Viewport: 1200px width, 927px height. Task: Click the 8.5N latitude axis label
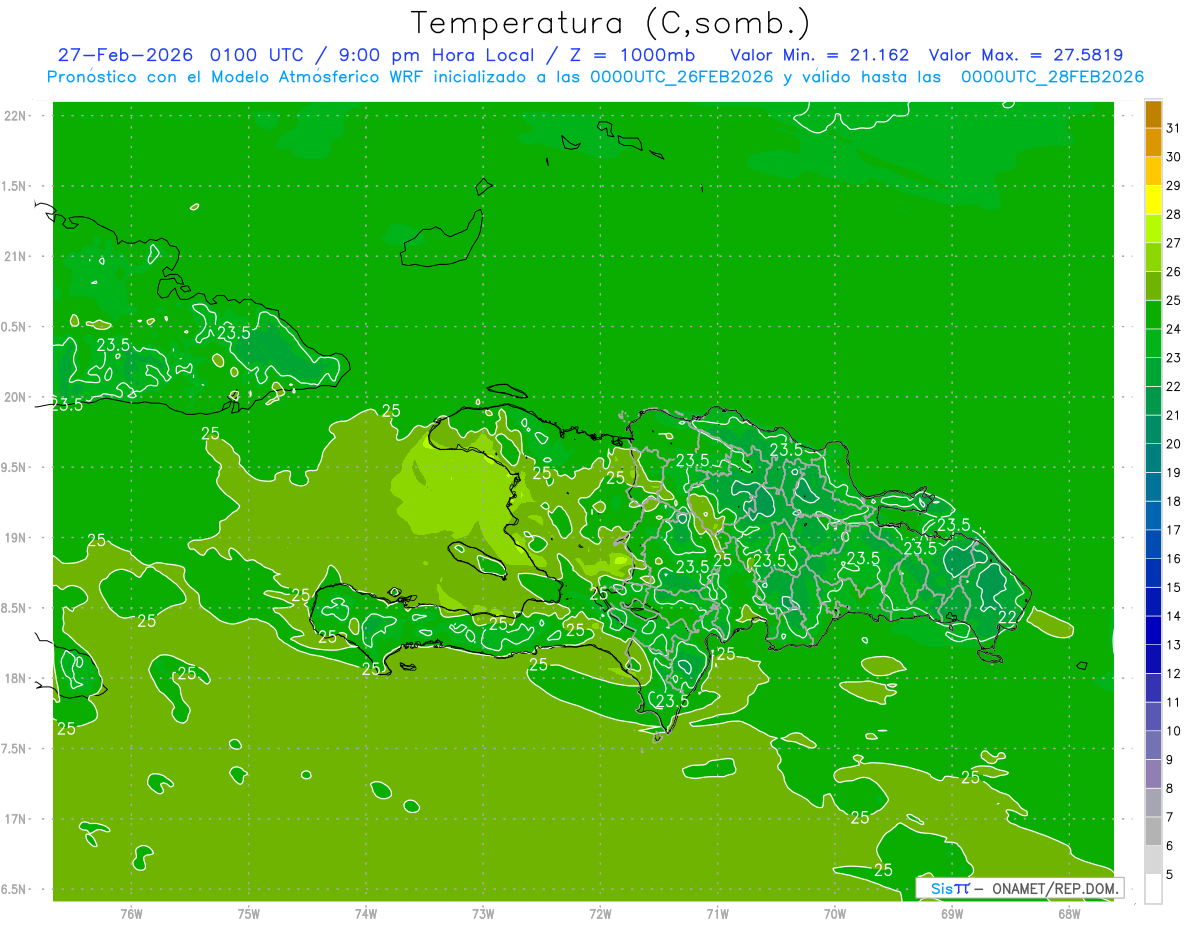(13, 609)
